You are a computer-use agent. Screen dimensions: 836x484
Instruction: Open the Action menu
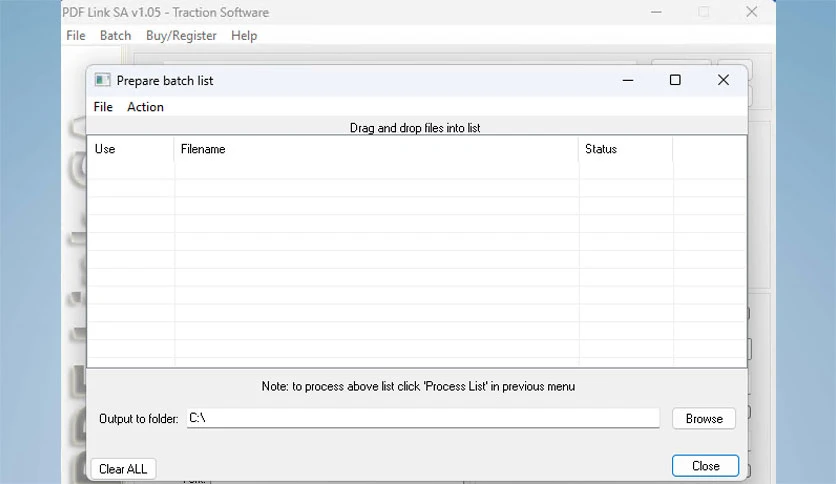(x=145, y=107)
